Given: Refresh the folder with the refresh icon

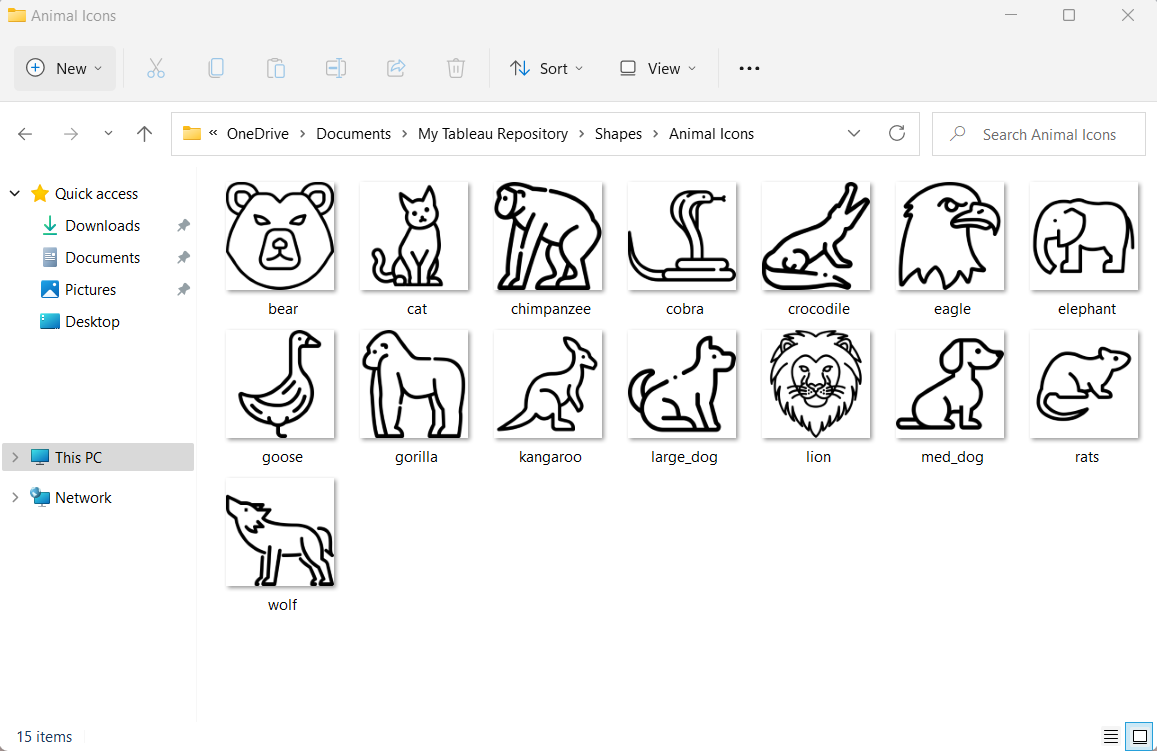Looking at the screenshot, I should 897,133.
